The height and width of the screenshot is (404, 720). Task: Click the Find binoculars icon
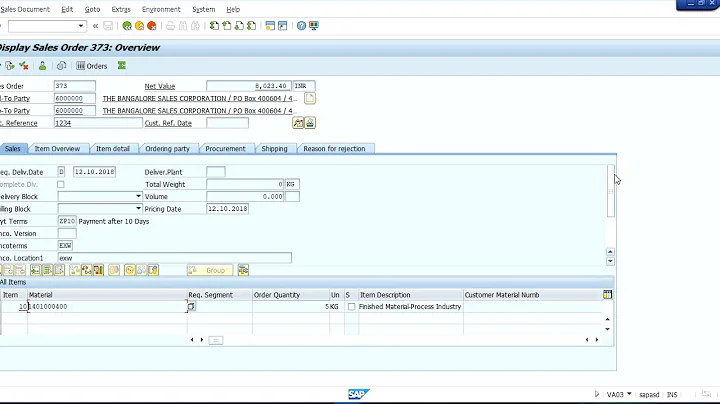tap(183, 26)
